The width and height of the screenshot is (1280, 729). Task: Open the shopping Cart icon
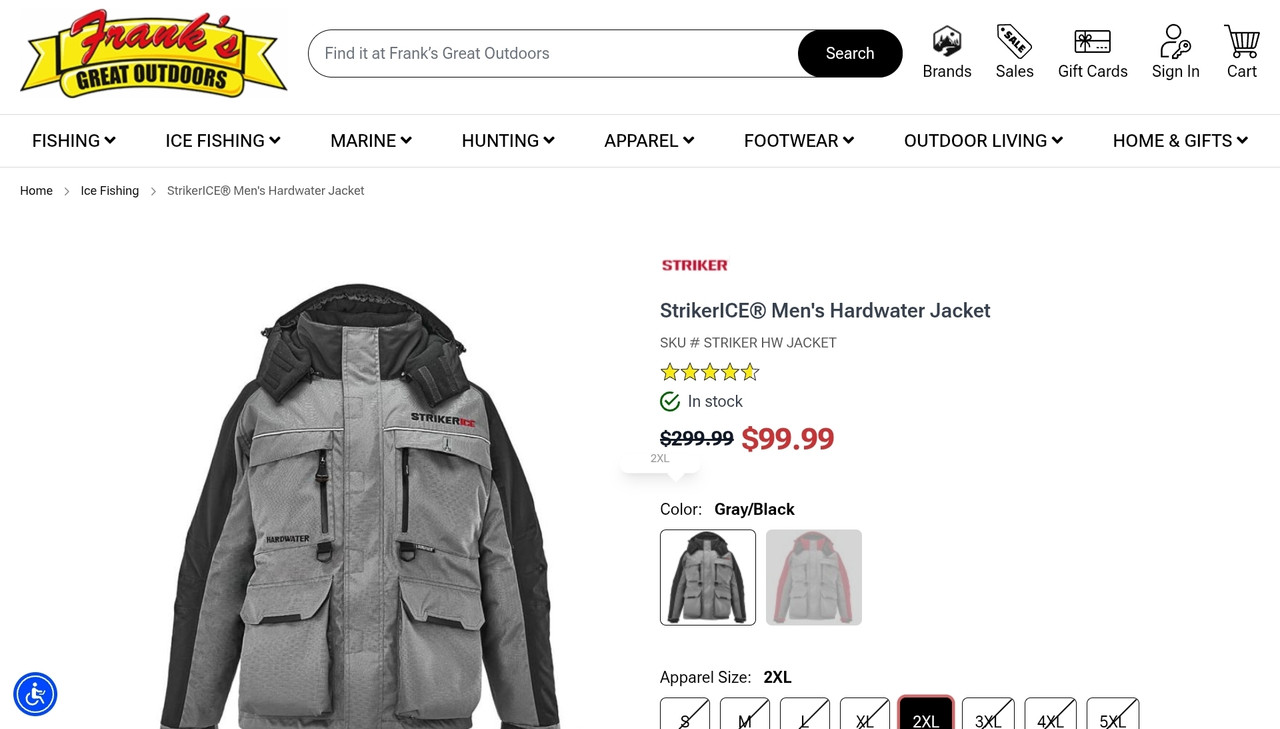1242,42
